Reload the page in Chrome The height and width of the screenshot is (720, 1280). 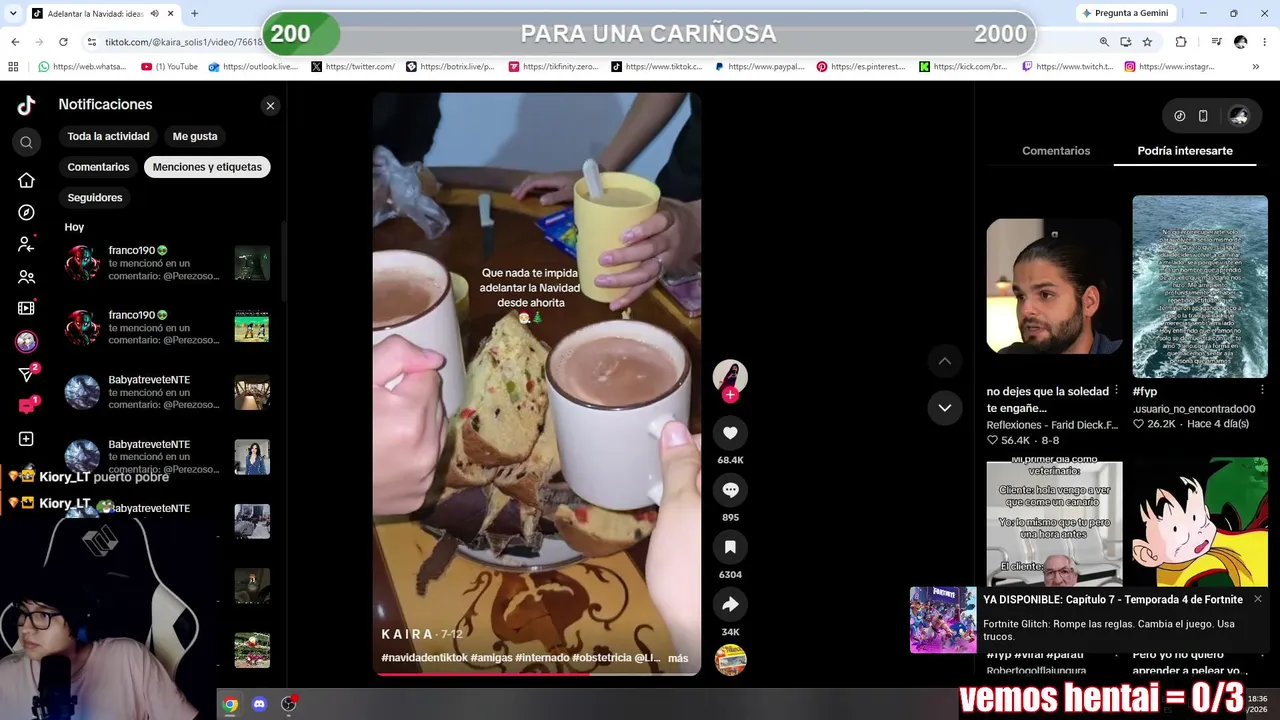pos(63,42)
